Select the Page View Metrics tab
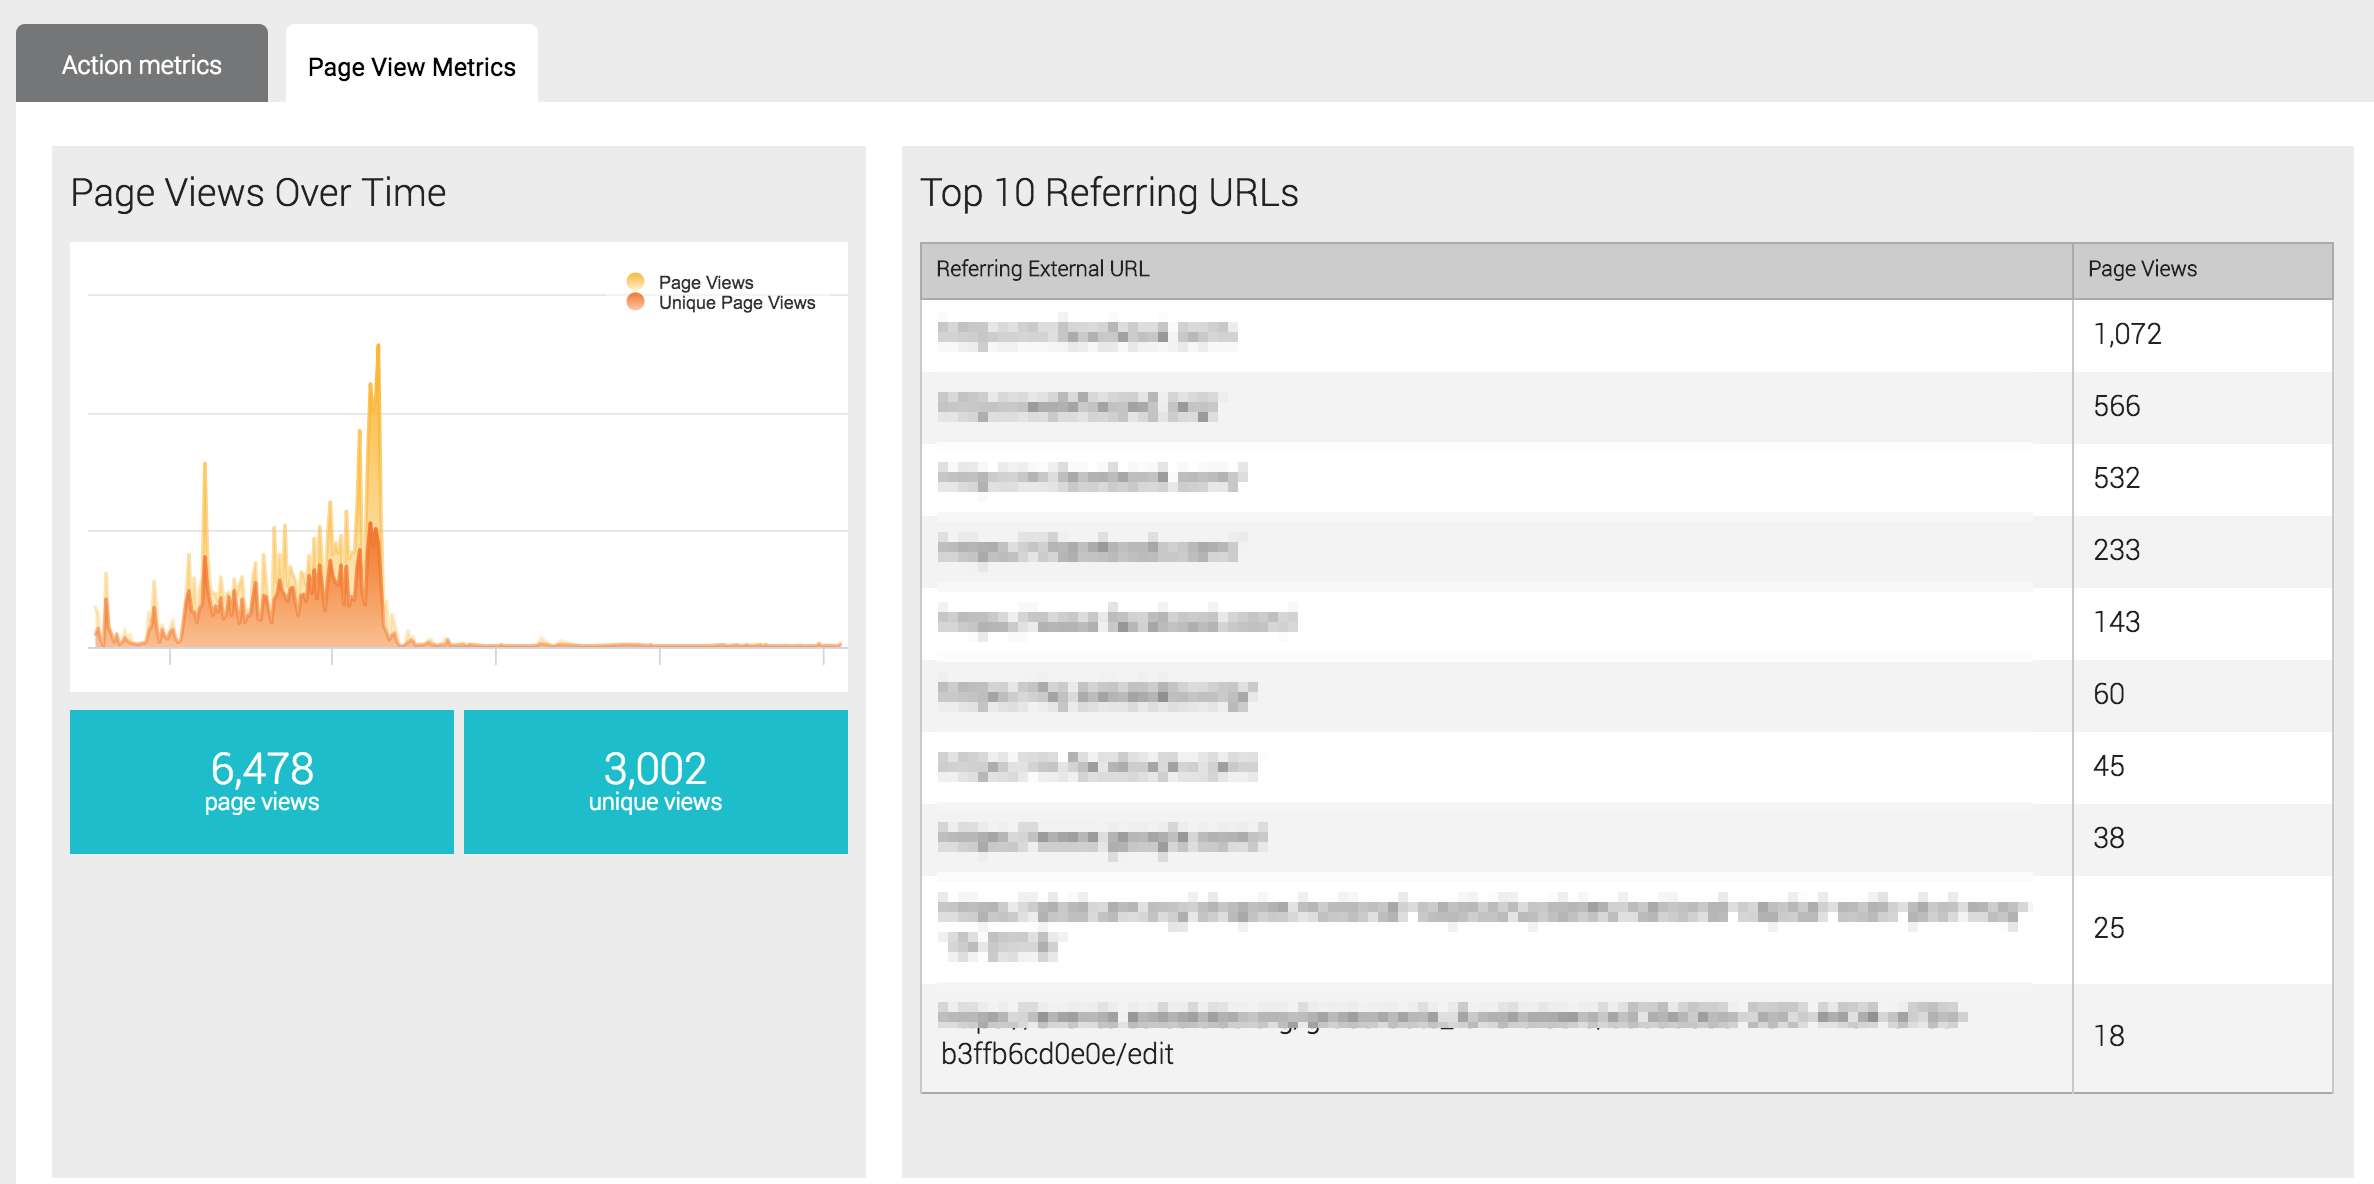The height and width of the screenshot is (1184, 2374). 411,67
